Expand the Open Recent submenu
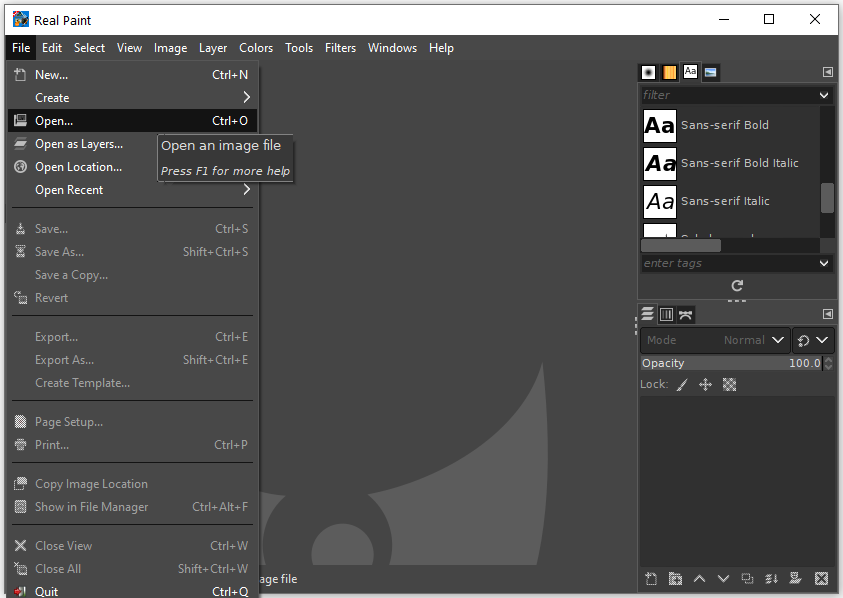 point(132,190)
